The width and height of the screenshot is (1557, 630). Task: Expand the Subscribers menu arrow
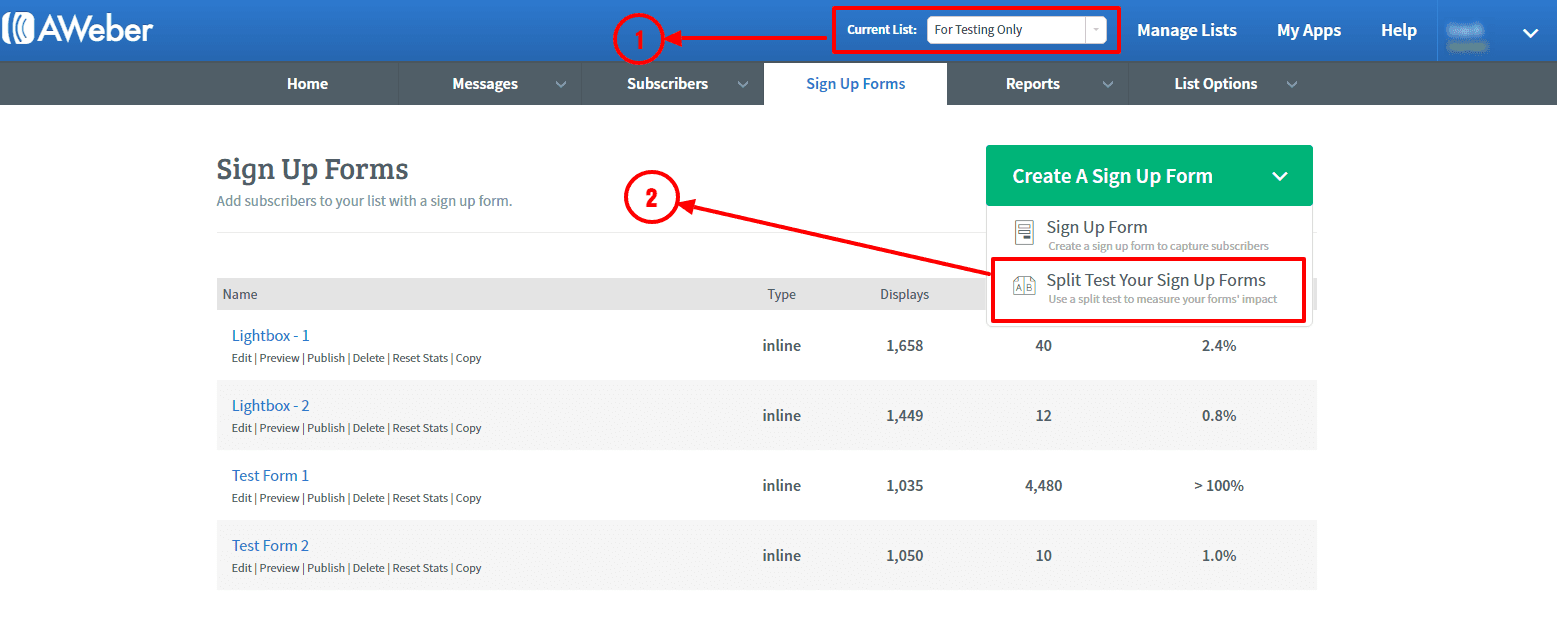(x=743, y=84)
